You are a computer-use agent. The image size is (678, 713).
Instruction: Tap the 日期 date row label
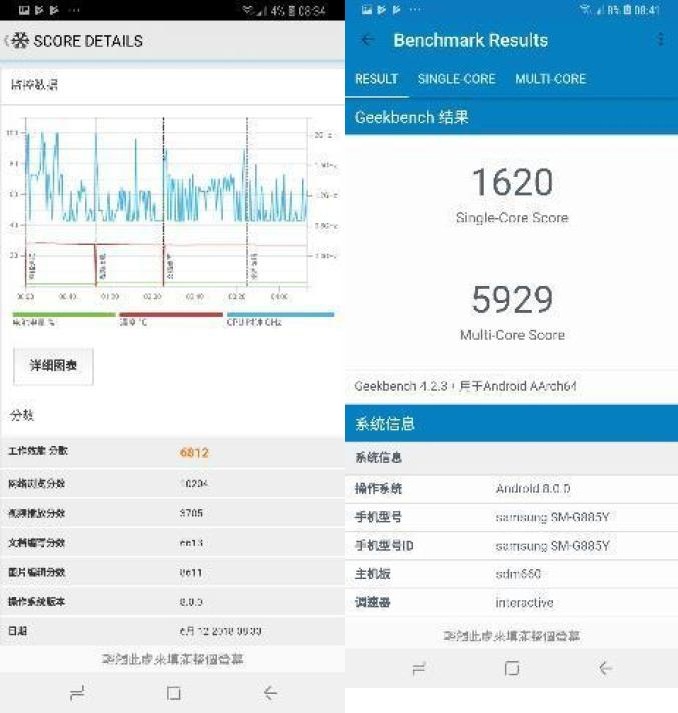click(18, 631)
